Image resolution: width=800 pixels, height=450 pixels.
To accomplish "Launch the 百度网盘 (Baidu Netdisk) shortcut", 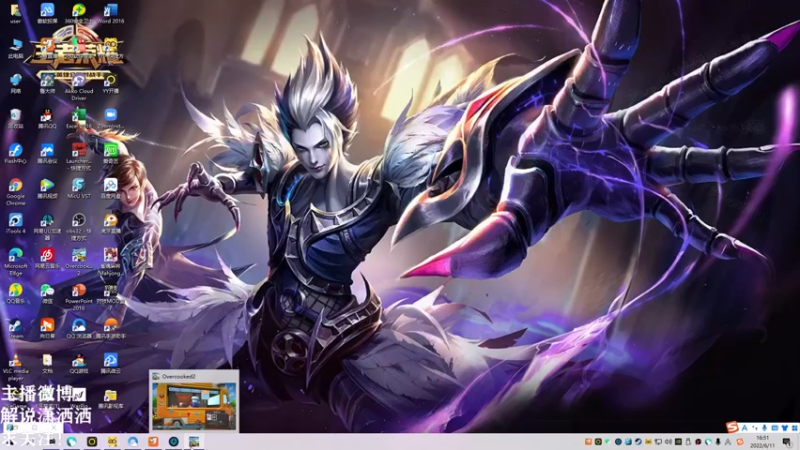I will 110,188.
